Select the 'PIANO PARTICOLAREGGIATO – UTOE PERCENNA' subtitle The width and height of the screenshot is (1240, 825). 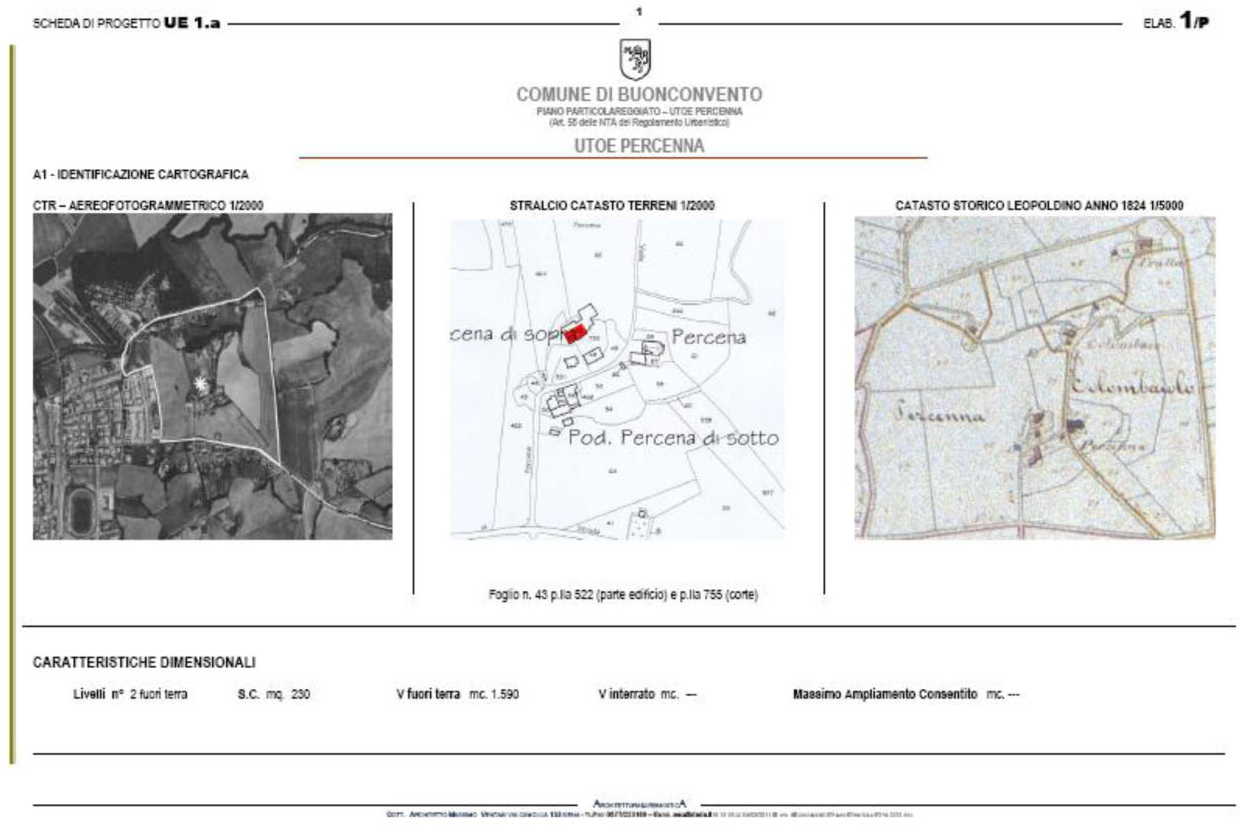point(638,111)
